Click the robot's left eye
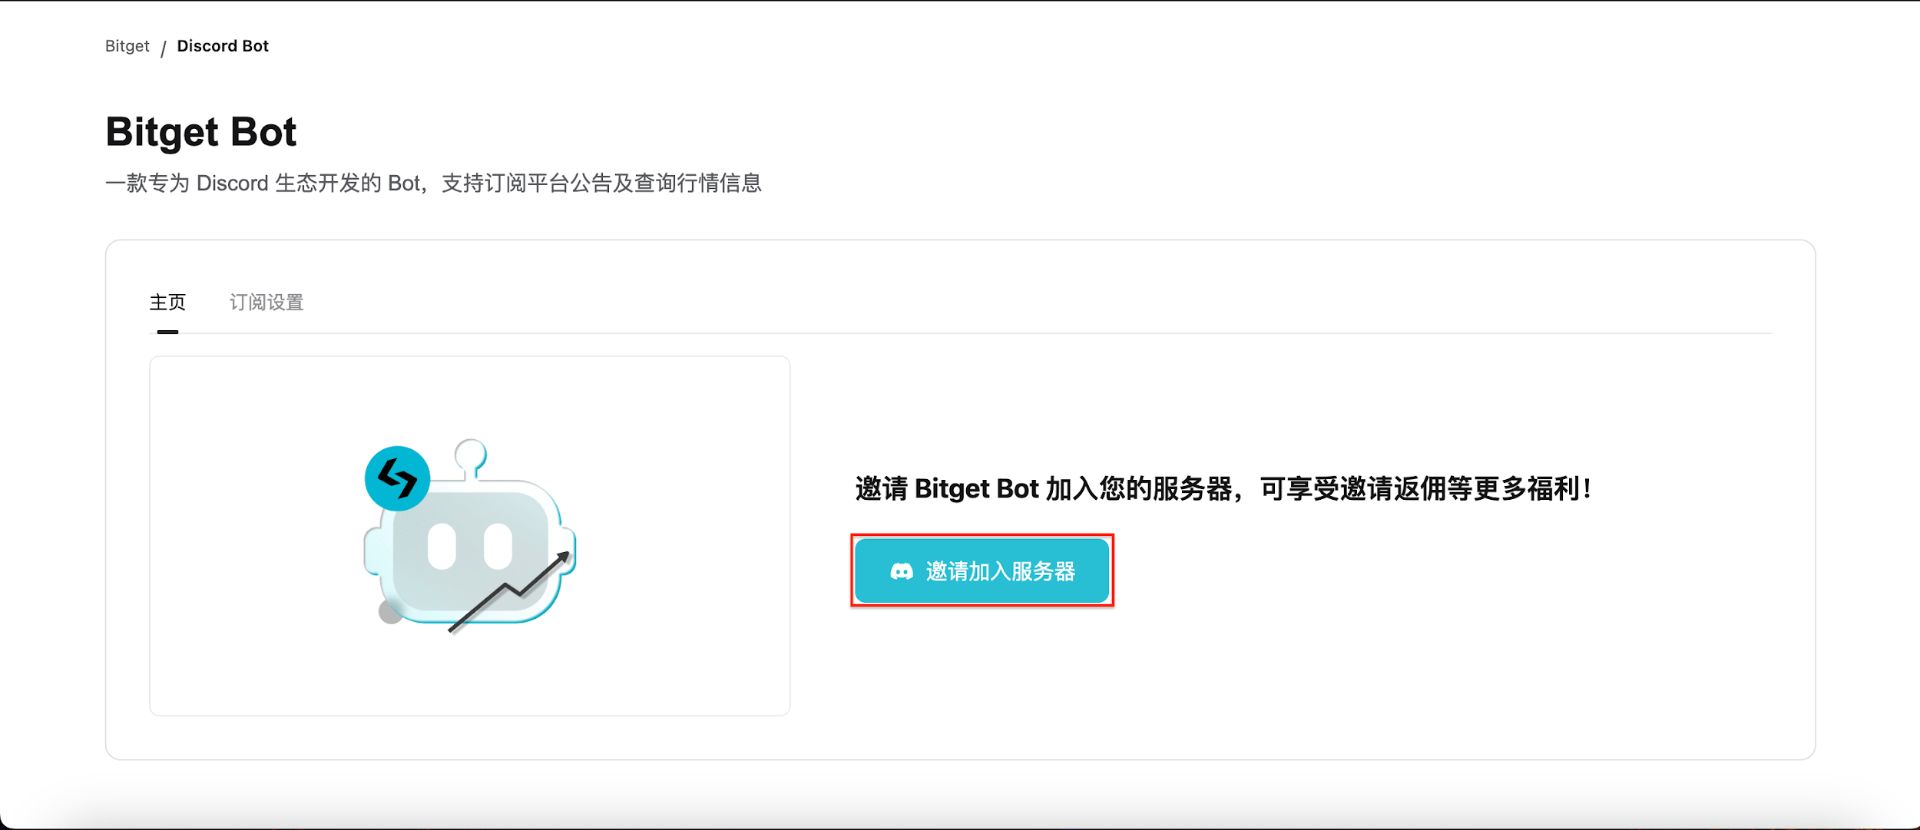The height and width of the screenshot is (830, 1920). pos(442,547)
